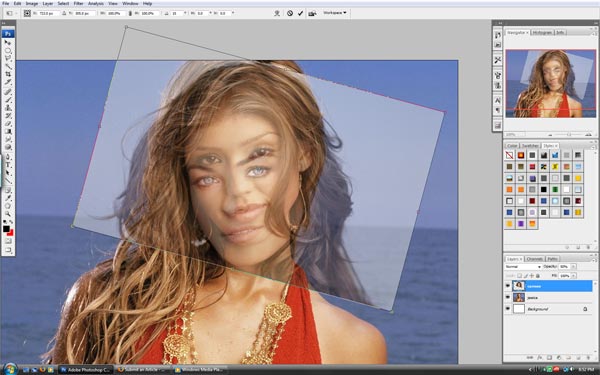This screenshot has width=600, height=375.
Task: Click the Link layers icon in Layers panel
Action: (x=530, y=358)
